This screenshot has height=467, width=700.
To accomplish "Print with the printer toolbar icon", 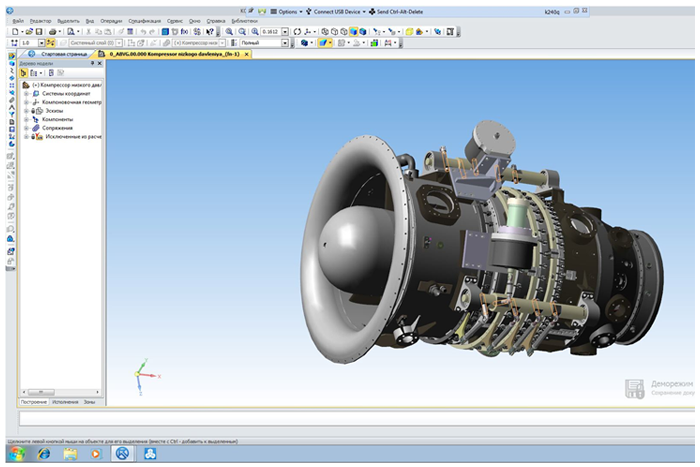I will click(x=53, y=32).
